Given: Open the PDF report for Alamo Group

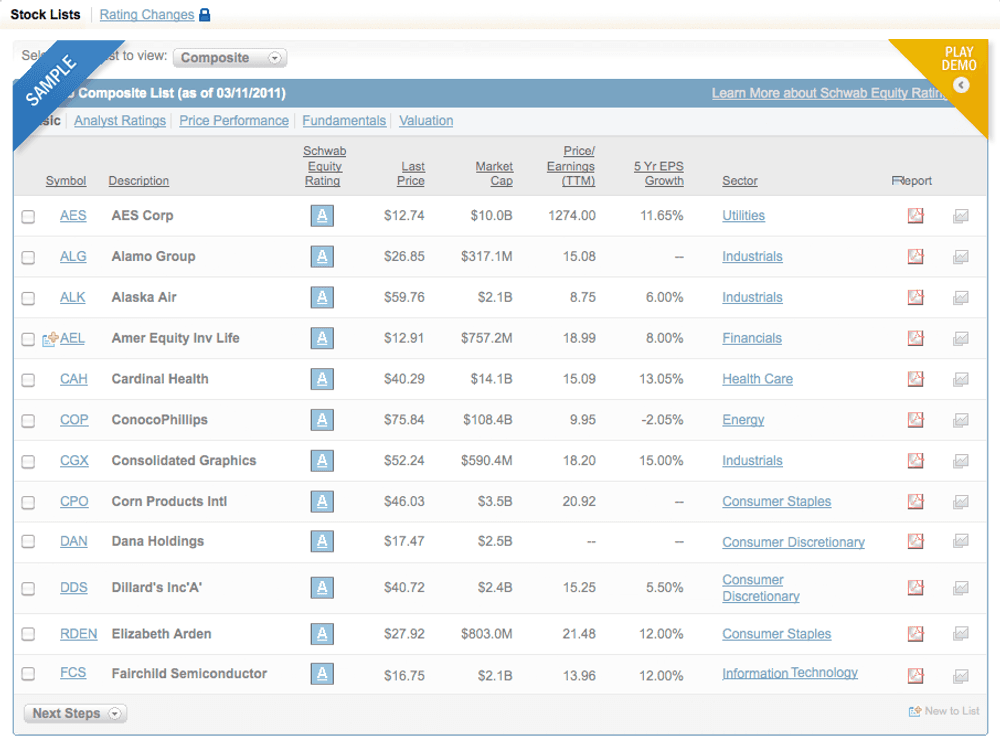Looking at the screenshot, I should click(915, 256).
